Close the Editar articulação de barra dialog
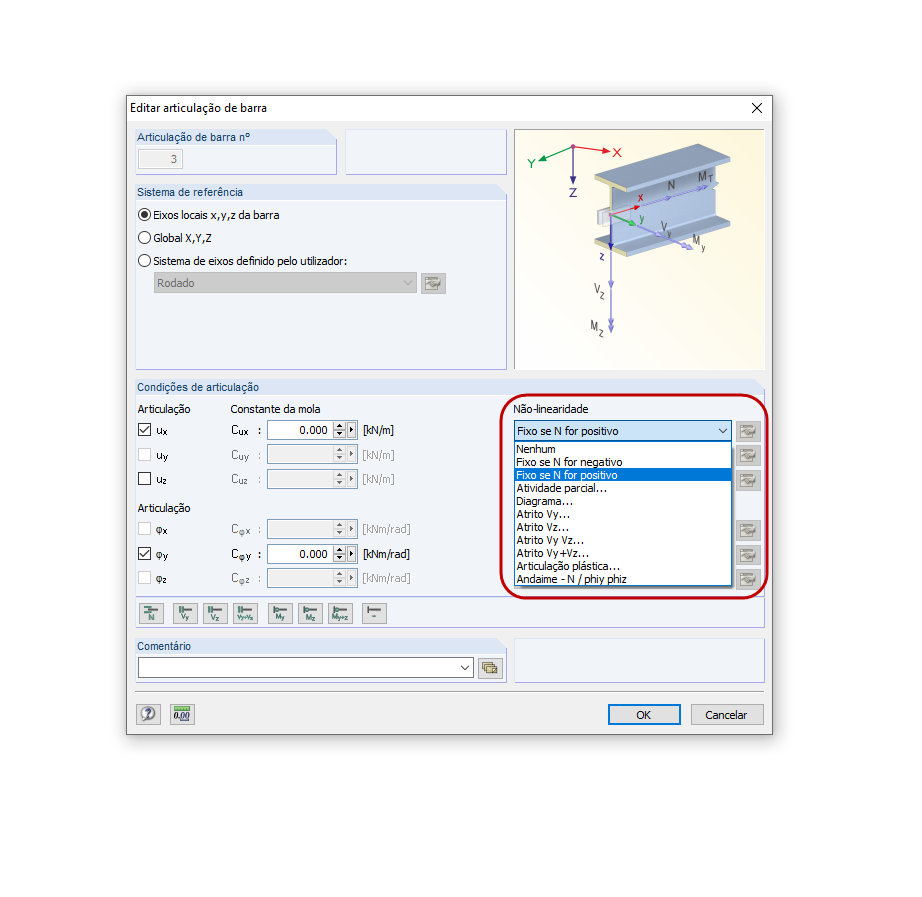The width and height of the screenshot is (922, 897). point(757,108)
